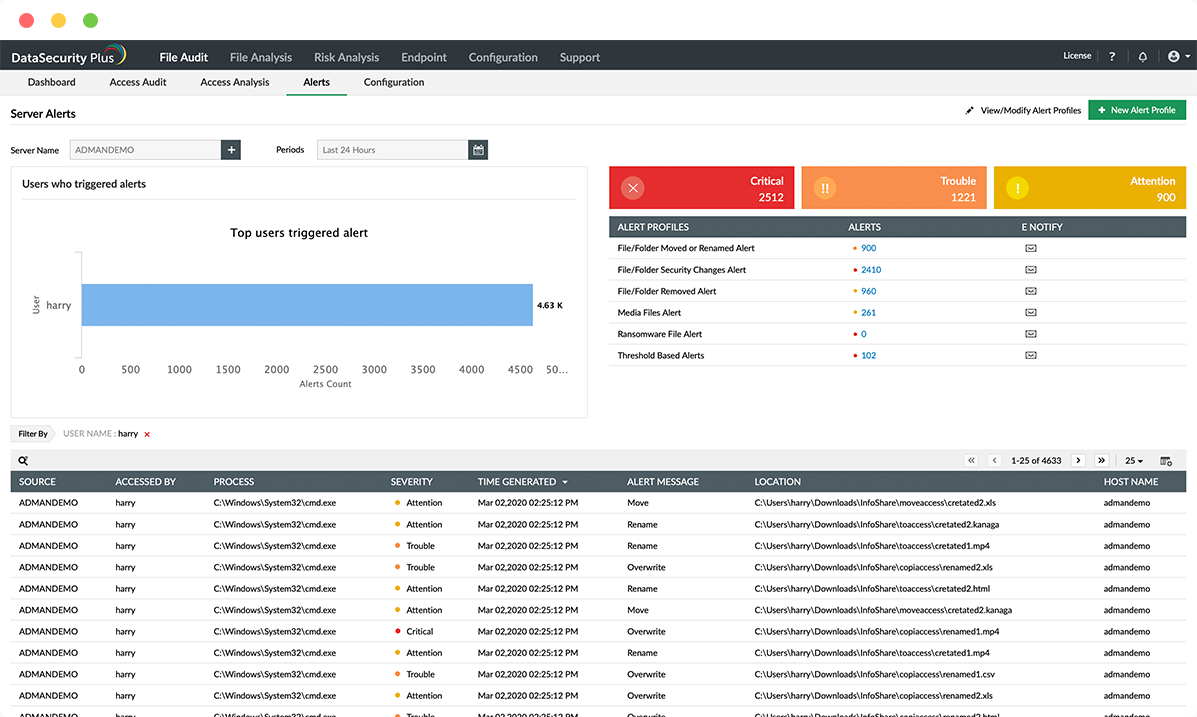Open the column chooser icon above table
1197x717 pixels.
[x=1166, y=461]
